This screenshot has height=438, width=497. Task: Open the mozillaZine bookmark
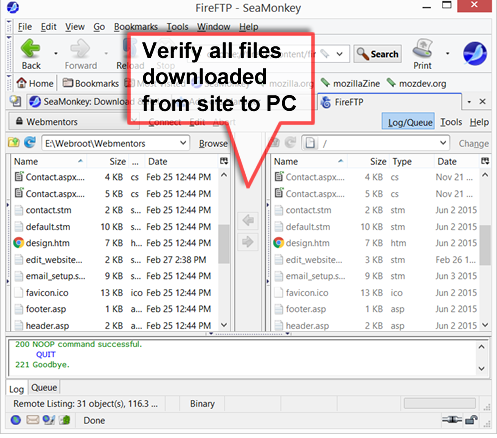click(350, 83)
